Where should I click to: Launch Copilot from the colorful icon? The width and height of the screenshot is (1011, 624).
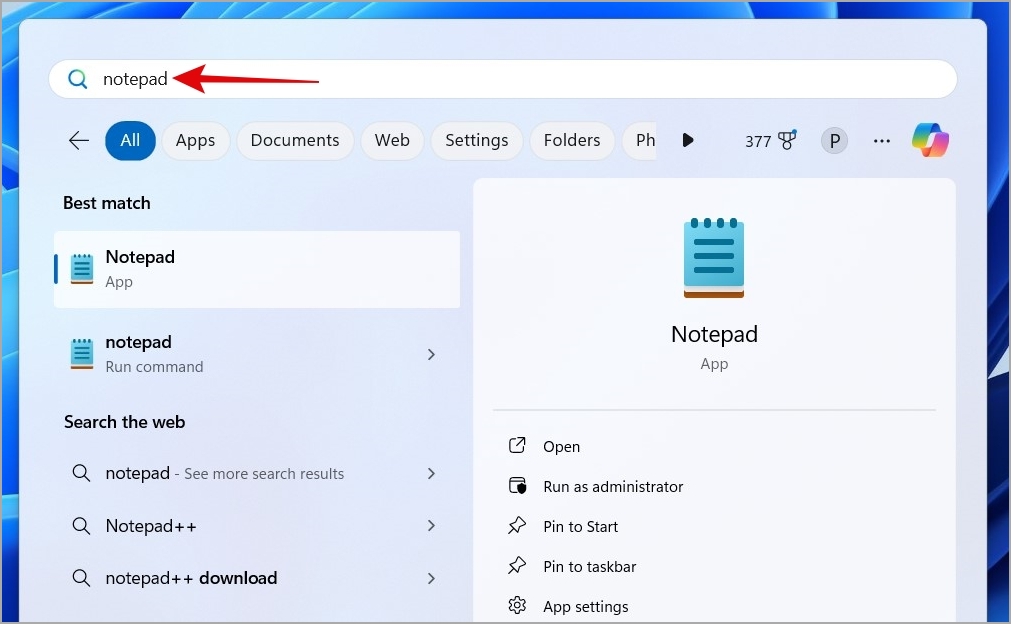point(930,140)
